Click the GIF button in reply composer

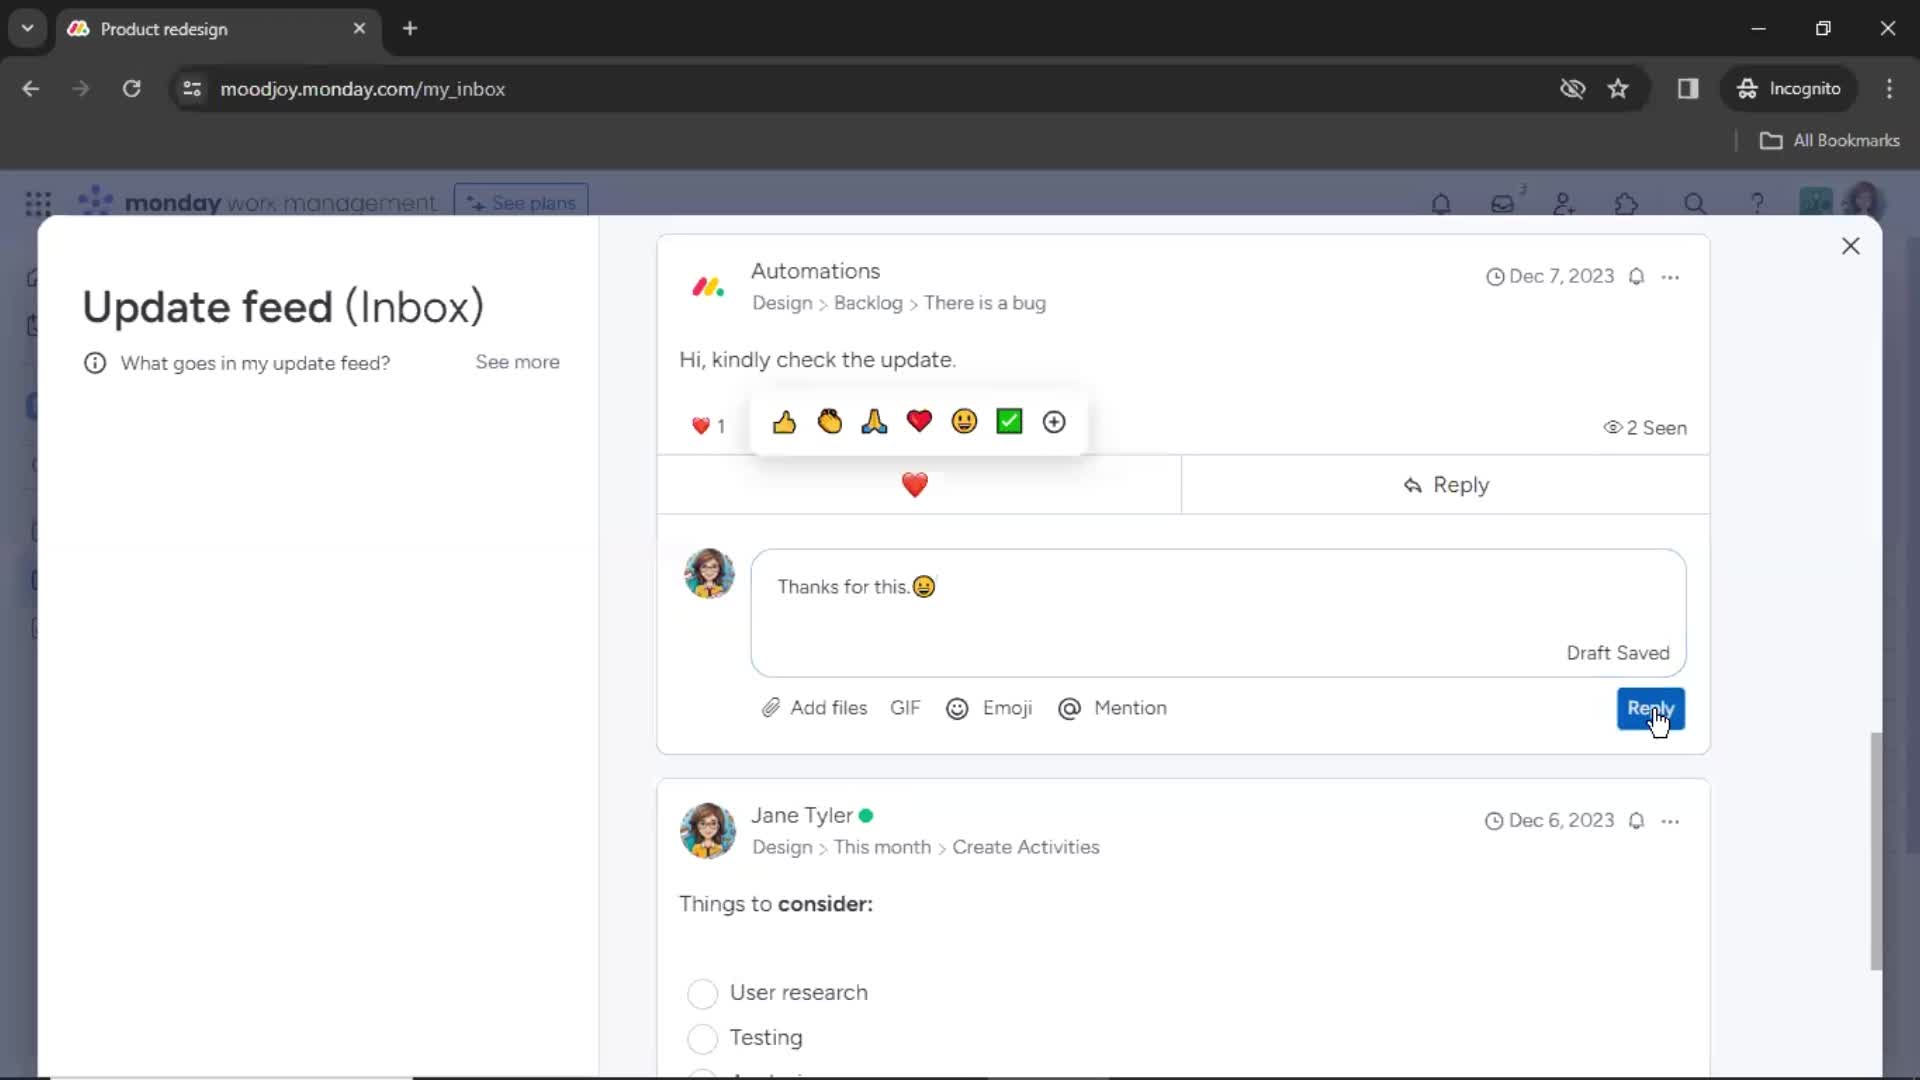(906, 708)
